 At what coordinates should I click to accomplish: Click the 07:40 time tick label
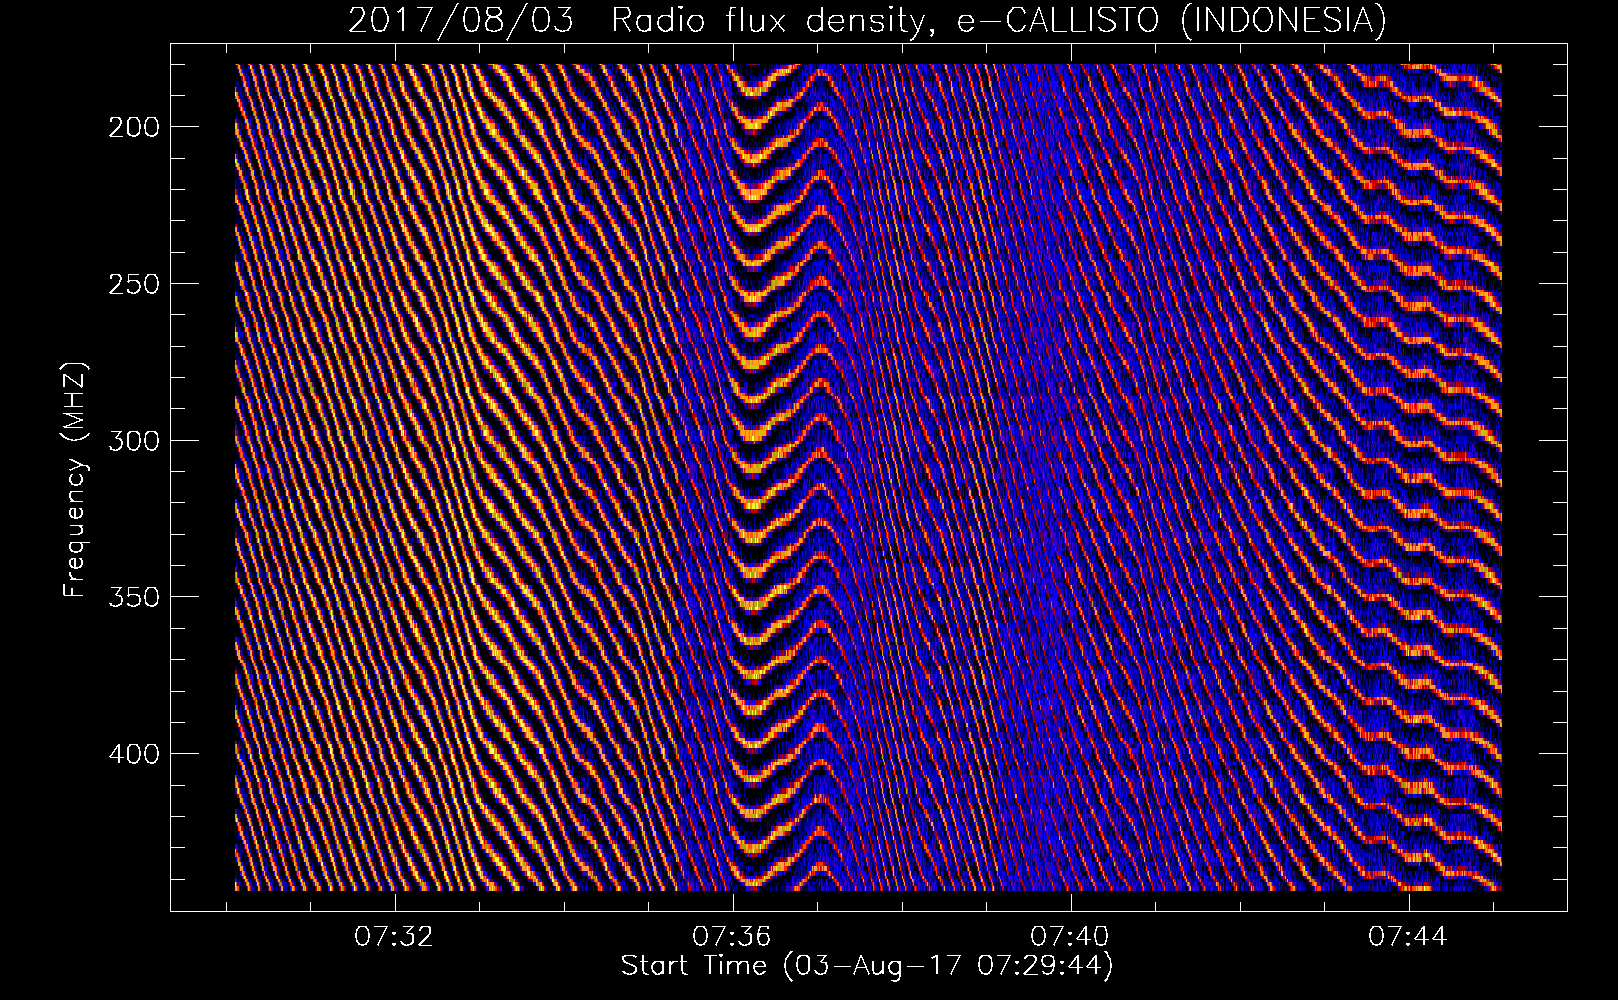(1071, 937)
